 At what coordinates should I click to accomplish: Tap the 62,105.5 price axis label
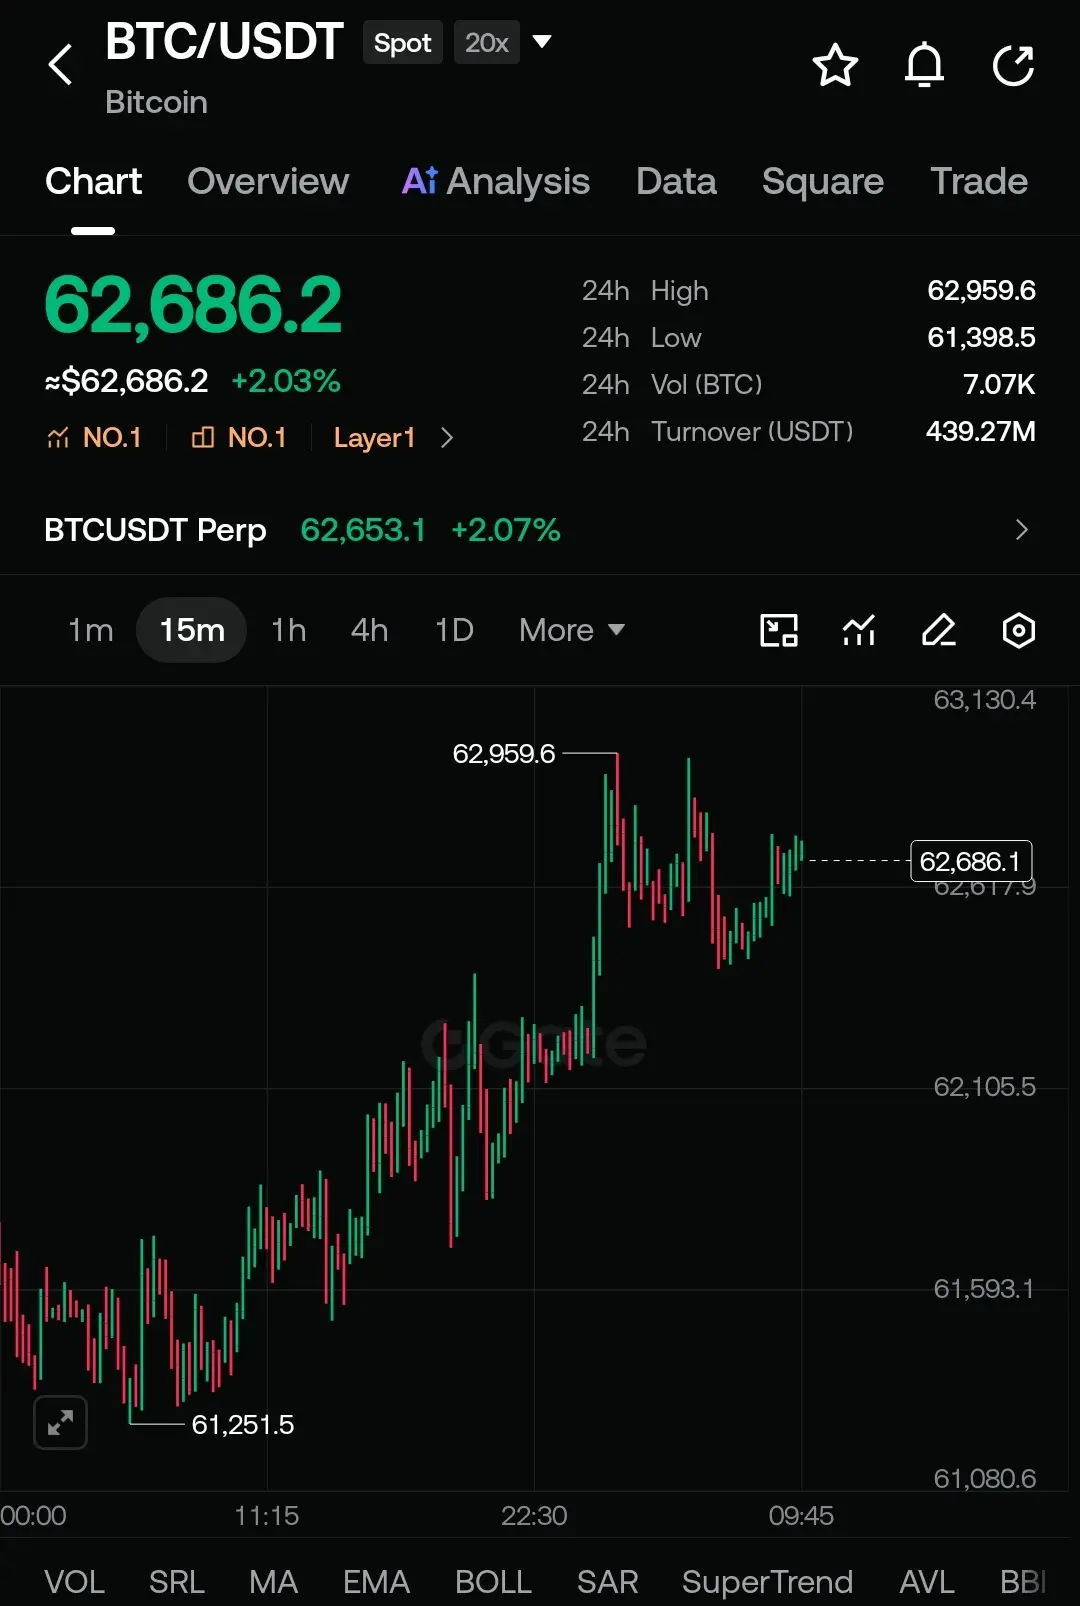pyautogui.click(x=985, y=1086)
